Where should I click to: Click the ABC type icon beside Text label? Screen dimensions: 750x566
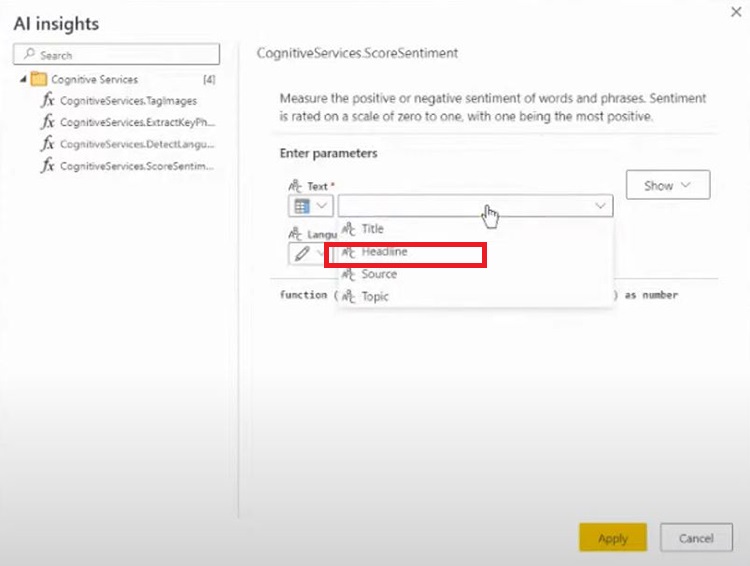[295, 186]
